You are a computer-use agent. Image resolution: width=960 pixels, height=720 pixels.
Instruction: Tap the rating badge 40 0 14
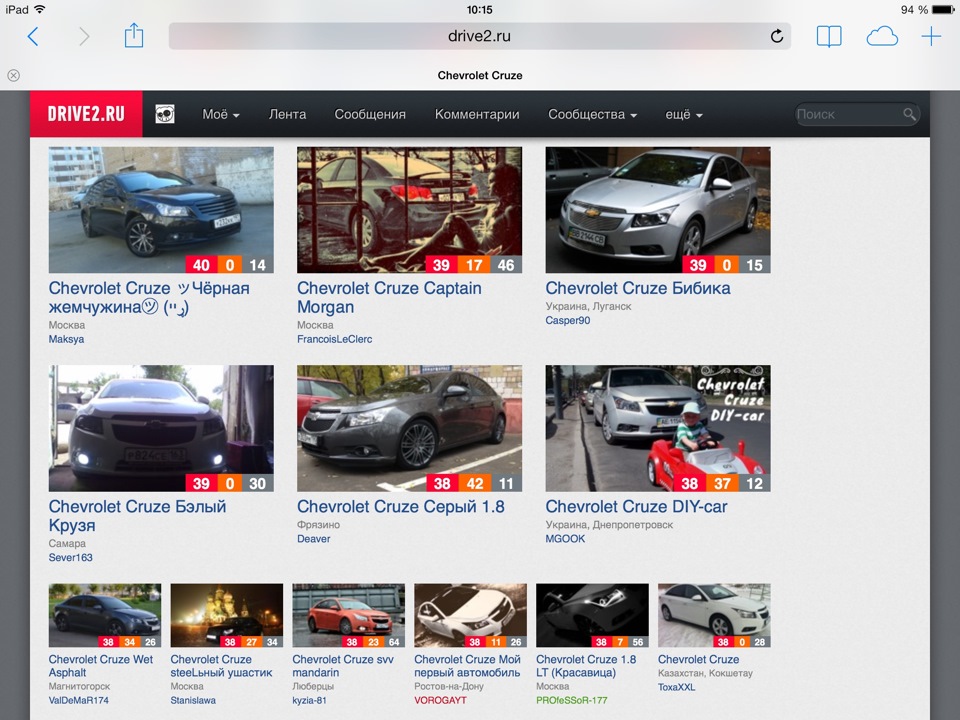coord(230,264)
